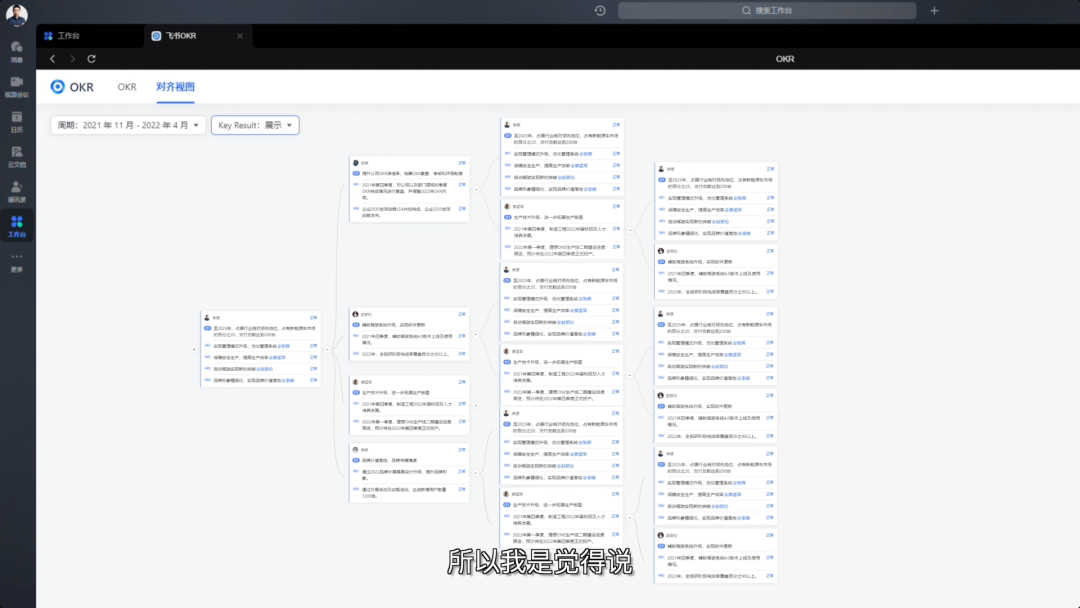
Task: Select the Workplace icon in the sidebar
Action: click(x=17, y=226)
